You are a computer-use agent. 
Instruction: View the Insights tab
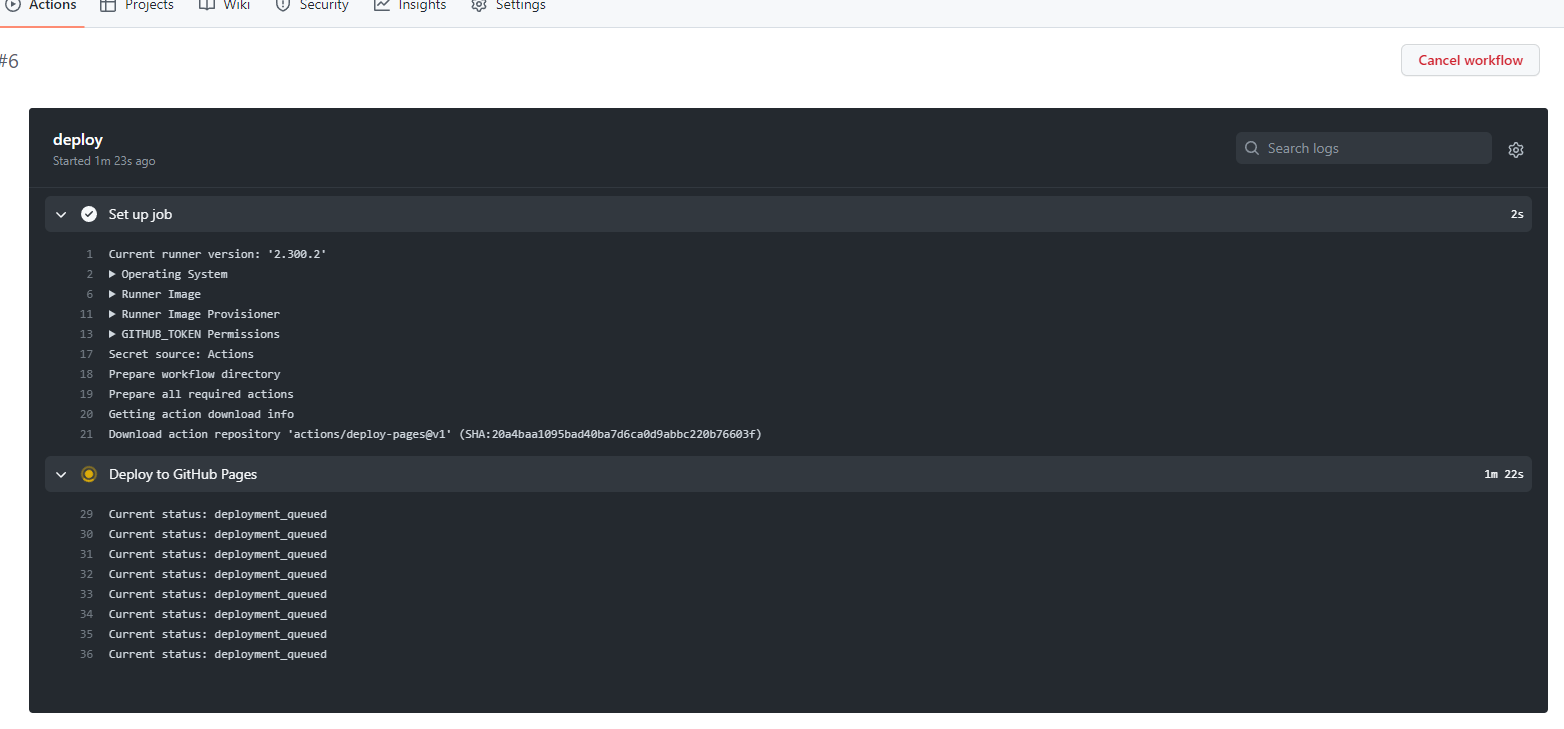click(x=410, y=6)
